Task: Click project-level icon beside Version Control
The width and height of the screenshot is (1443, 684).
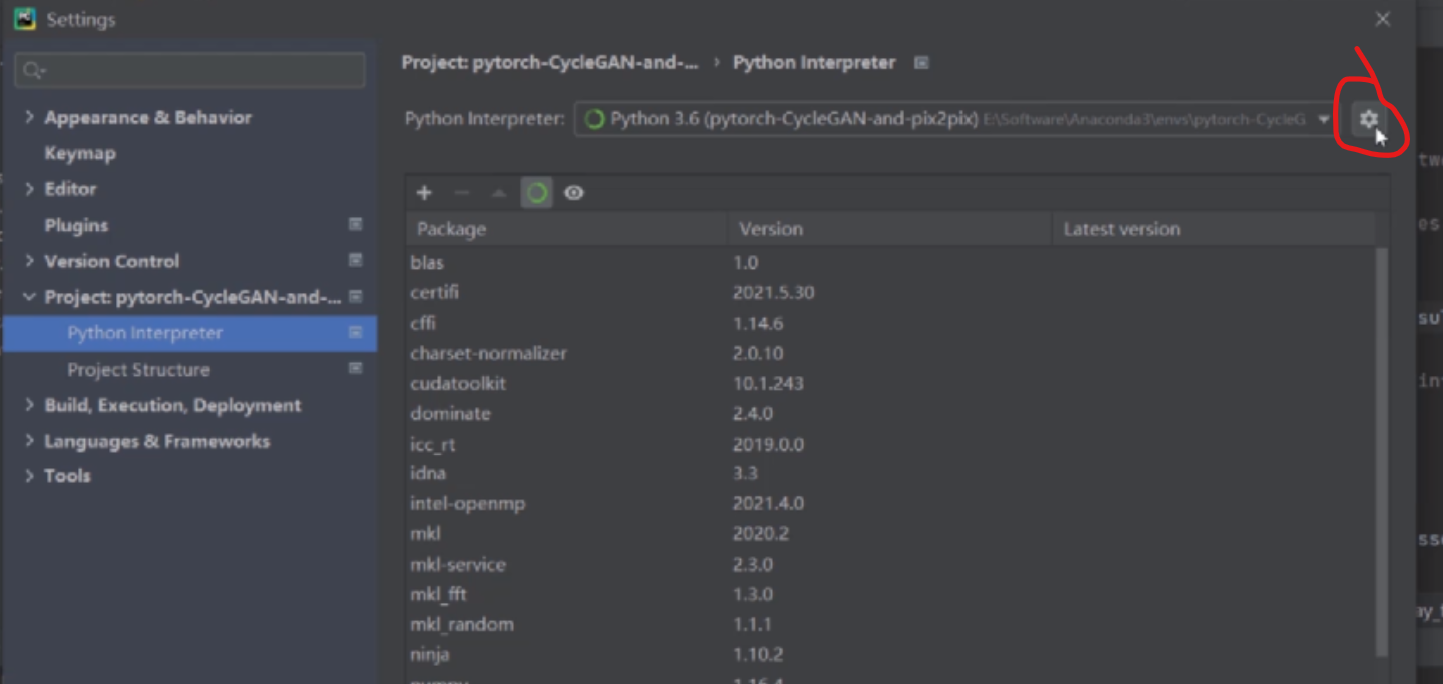Action: tap(355, 260)
